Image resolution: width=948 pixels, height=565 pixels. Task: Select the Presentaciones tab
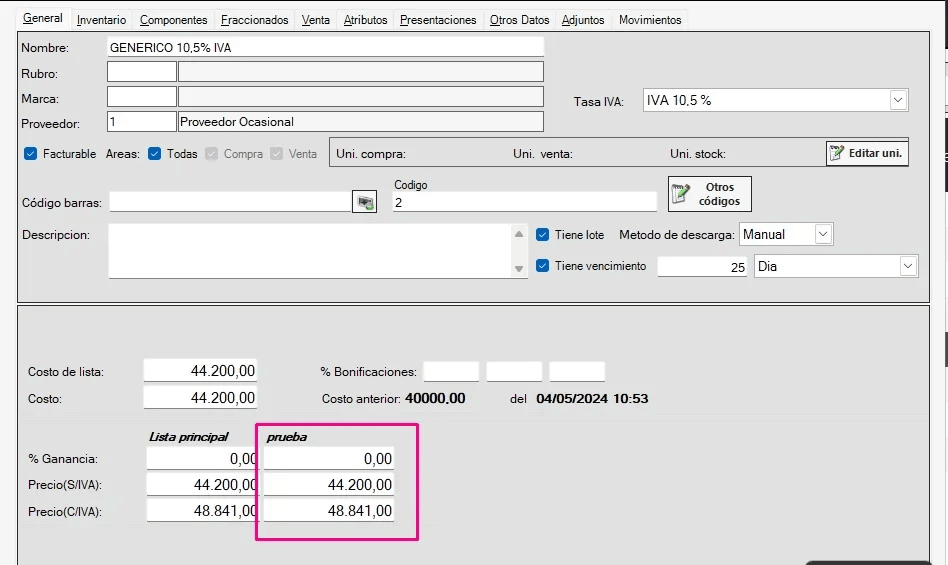(438, 20)
